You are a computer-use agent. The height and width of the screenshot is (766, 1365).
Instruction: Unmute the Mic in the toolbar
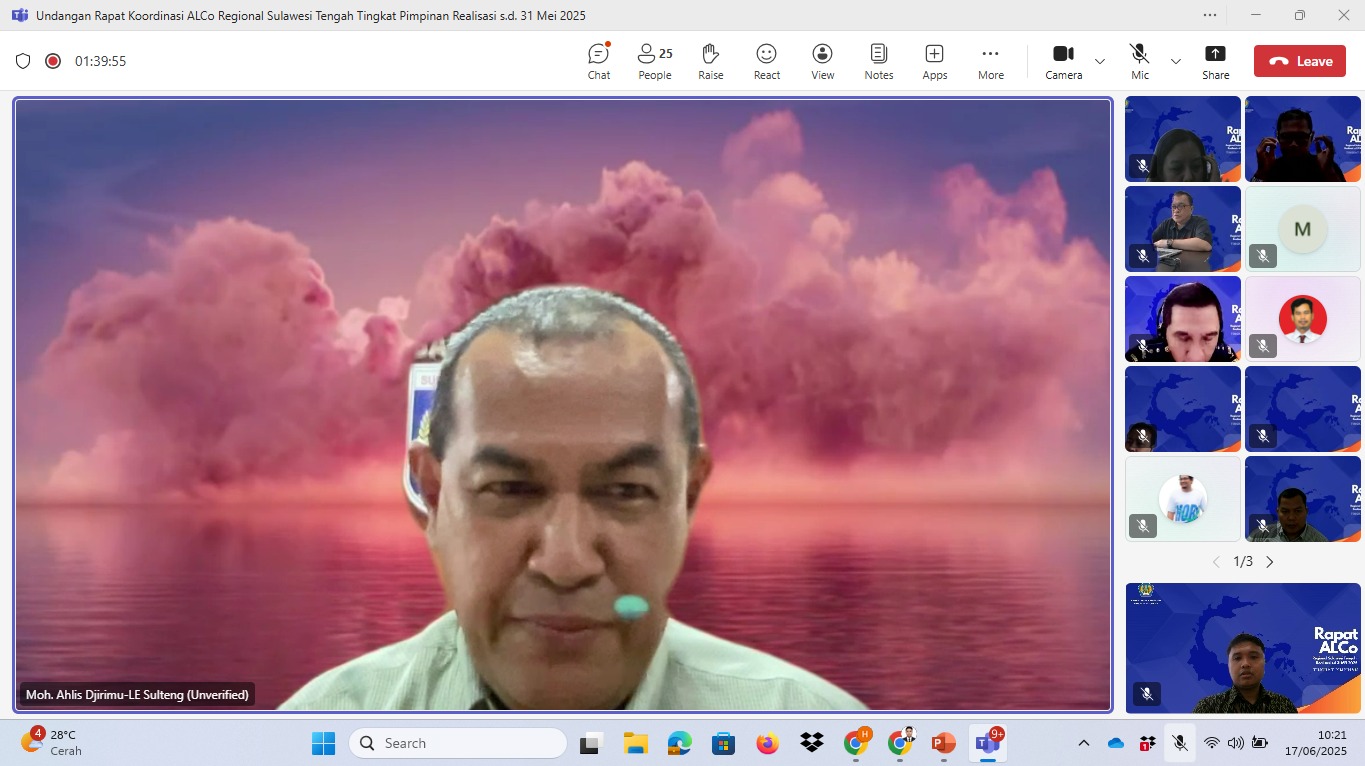1139,61
